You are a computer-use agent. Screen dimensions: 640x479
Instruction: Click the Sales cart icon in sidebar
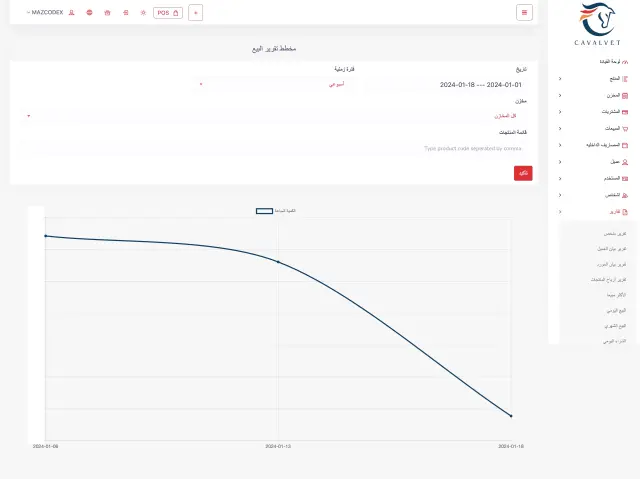[x=625, y=129]
